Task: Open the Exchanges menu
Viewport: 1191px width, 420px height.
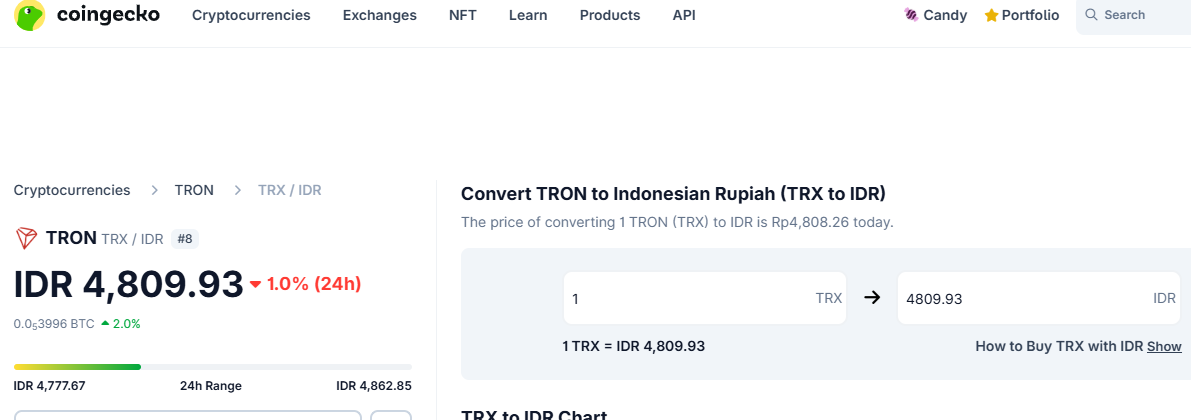Action: click(380, 15)
